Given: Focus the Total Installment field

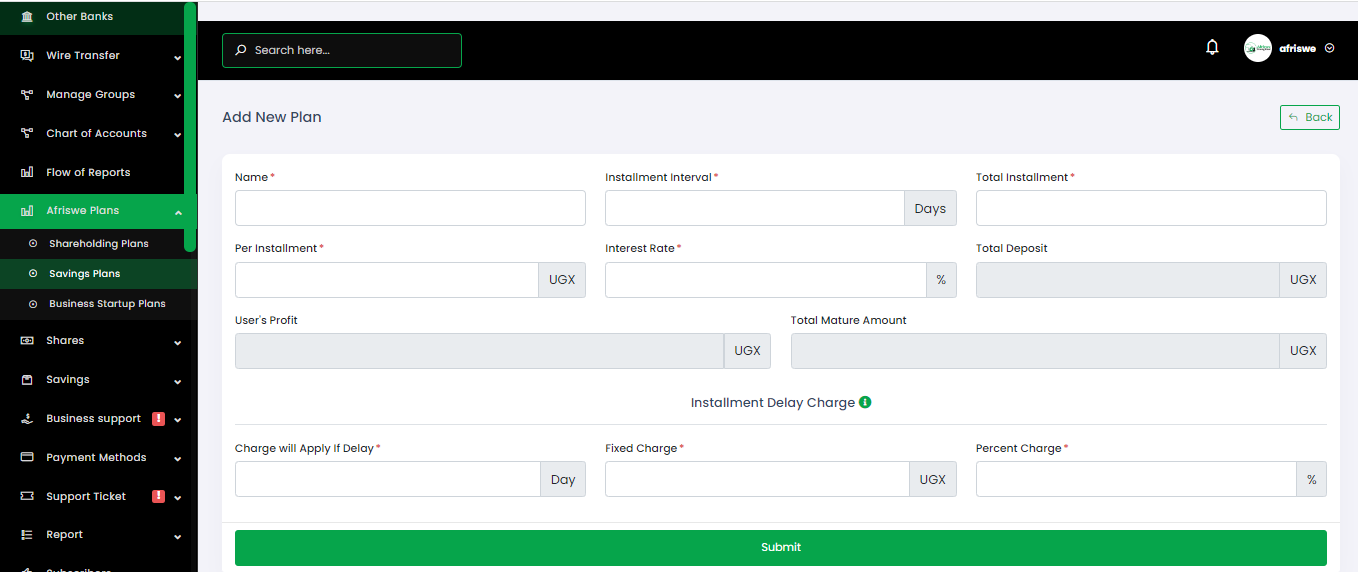Looking at the screenshot, I should (x=1151, y=208).
